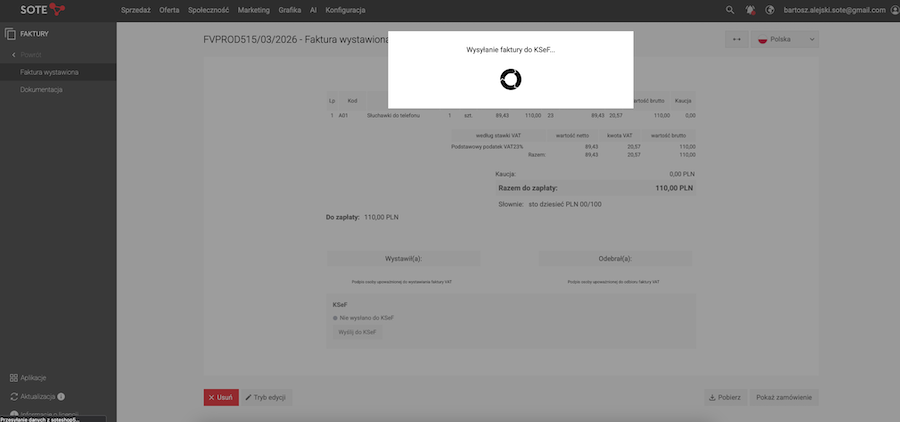
Task: Click the width toggle arrows button
Action: pos(738,39)
